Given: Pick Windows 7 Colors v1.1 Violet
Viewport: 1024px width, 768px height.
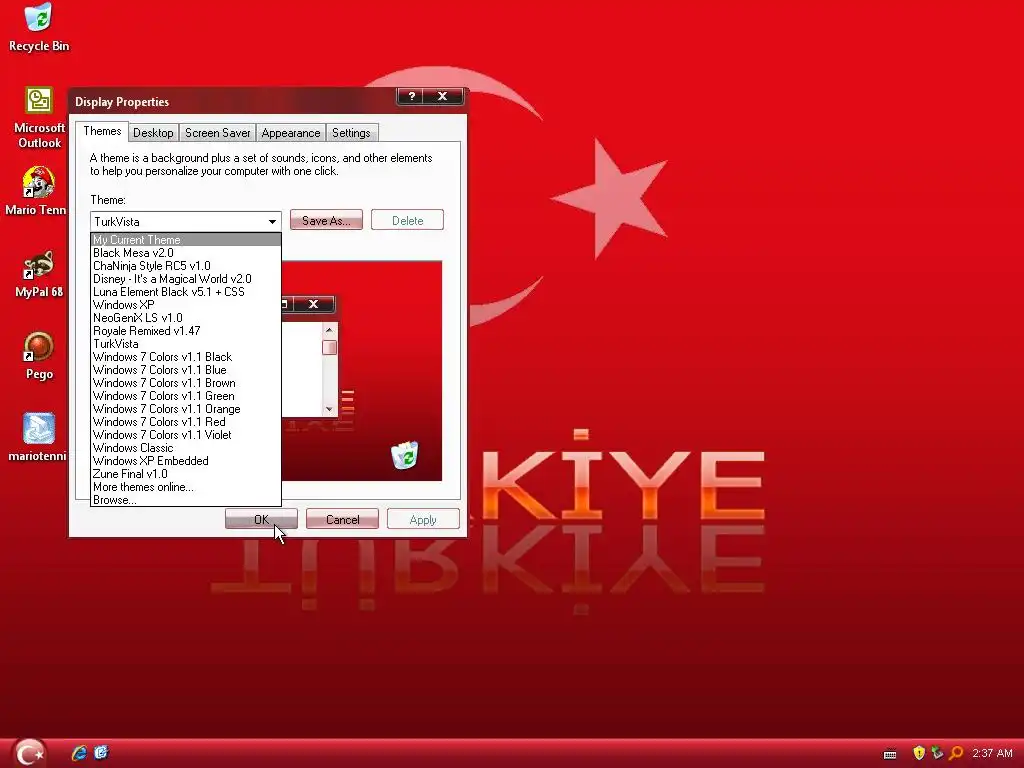Looking at the screenshot, I should pos(185,435).
